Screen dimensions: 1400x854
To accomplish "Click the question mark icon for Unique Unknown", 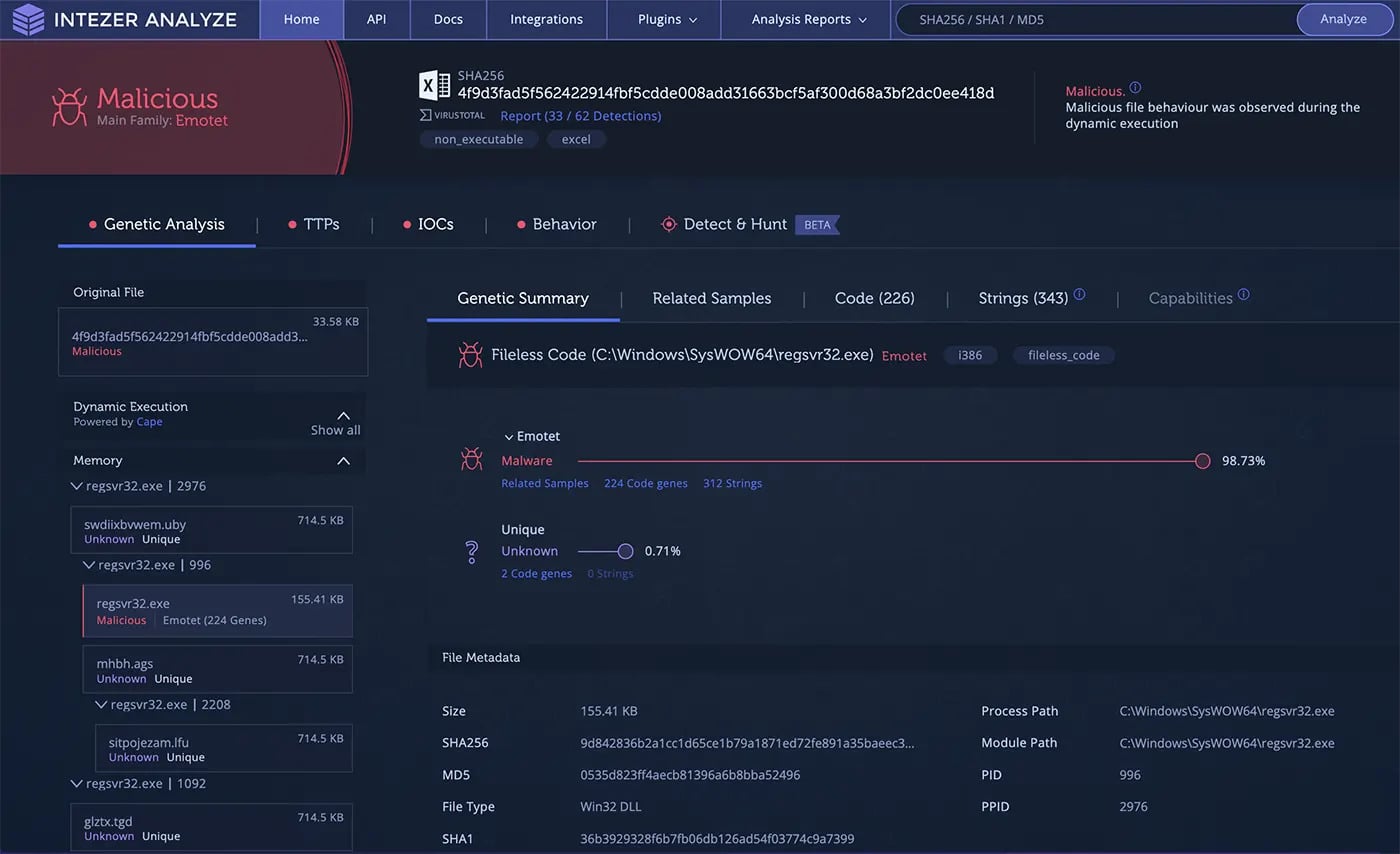I will tap(472, 552).
